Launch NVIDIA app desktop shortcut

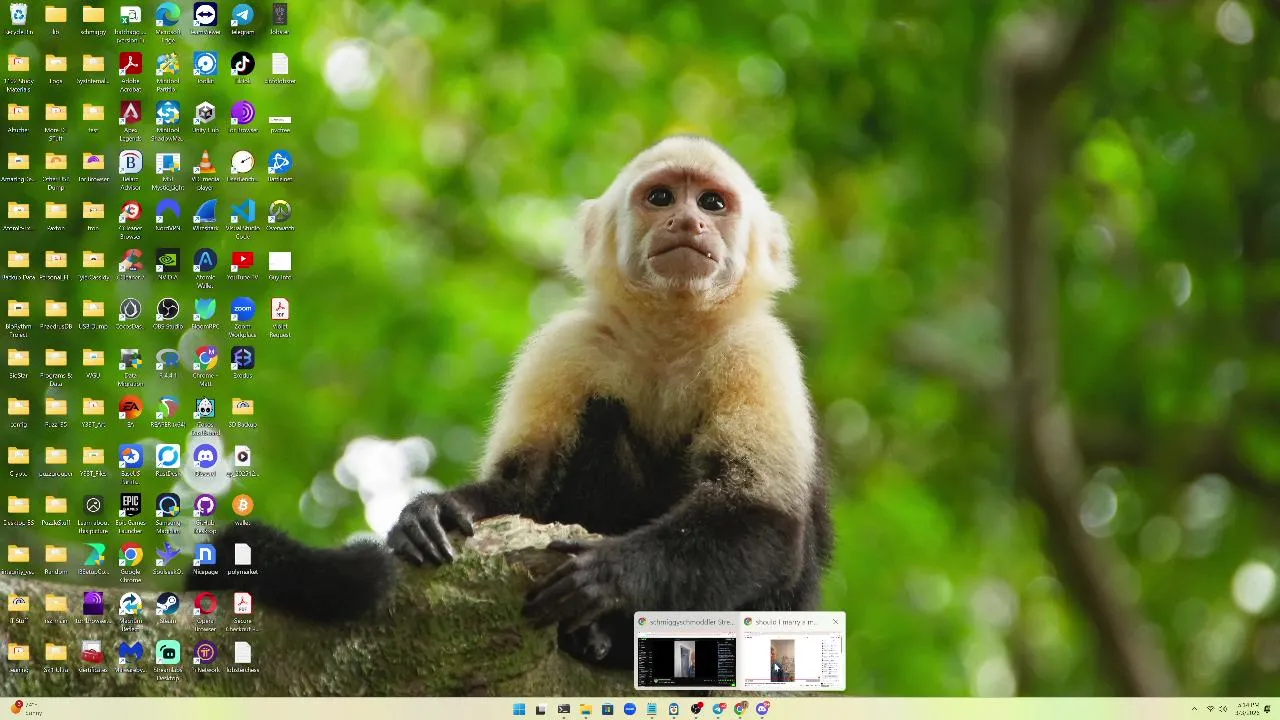pos(168,264)
